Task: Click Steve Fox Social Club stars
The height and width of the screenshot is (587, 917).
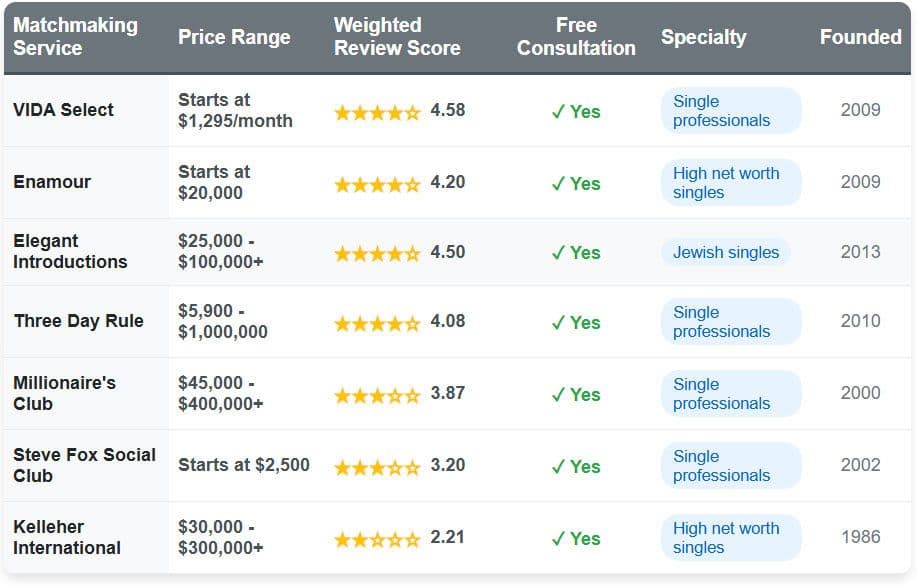Action: point(377,467)
